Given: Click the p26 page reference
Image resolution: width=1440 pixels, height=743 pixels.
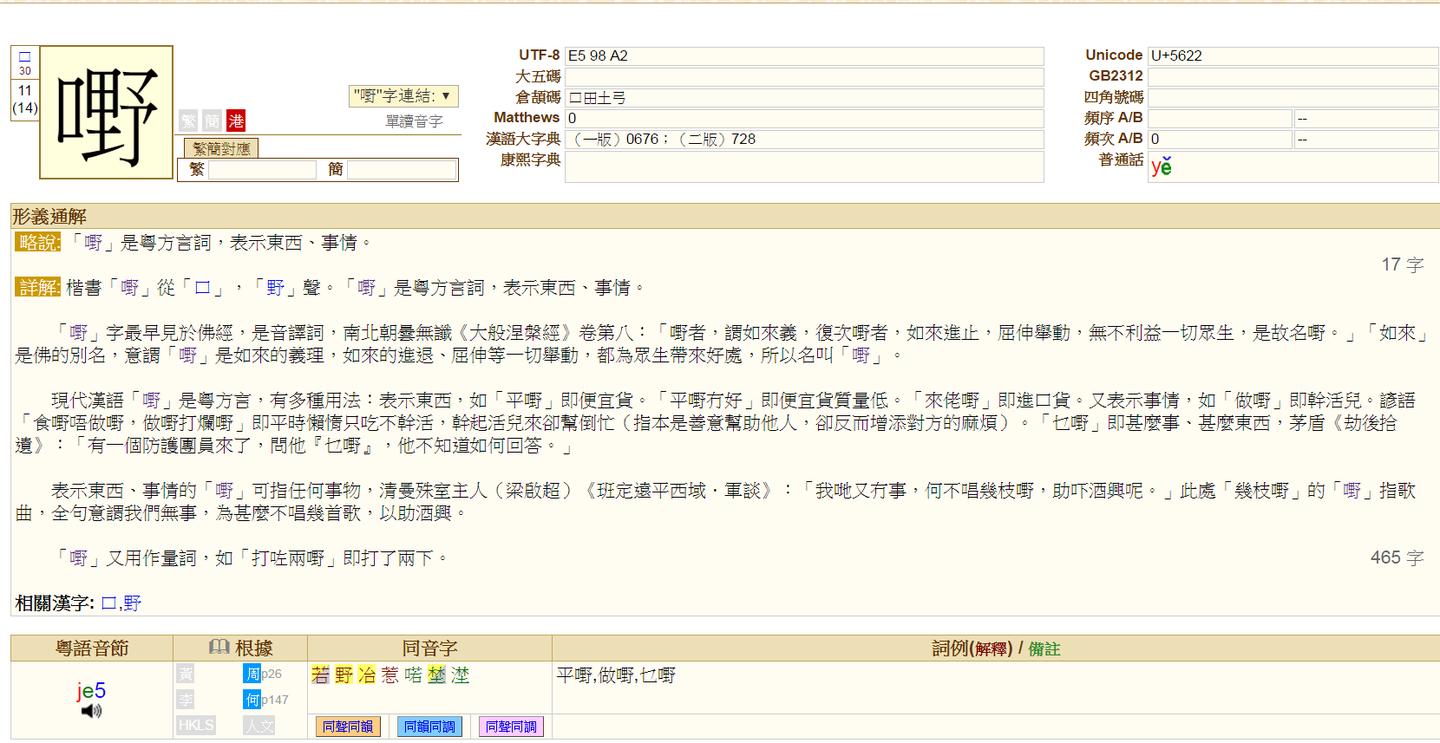Looking at the screenshot, I should pos(272,675).
